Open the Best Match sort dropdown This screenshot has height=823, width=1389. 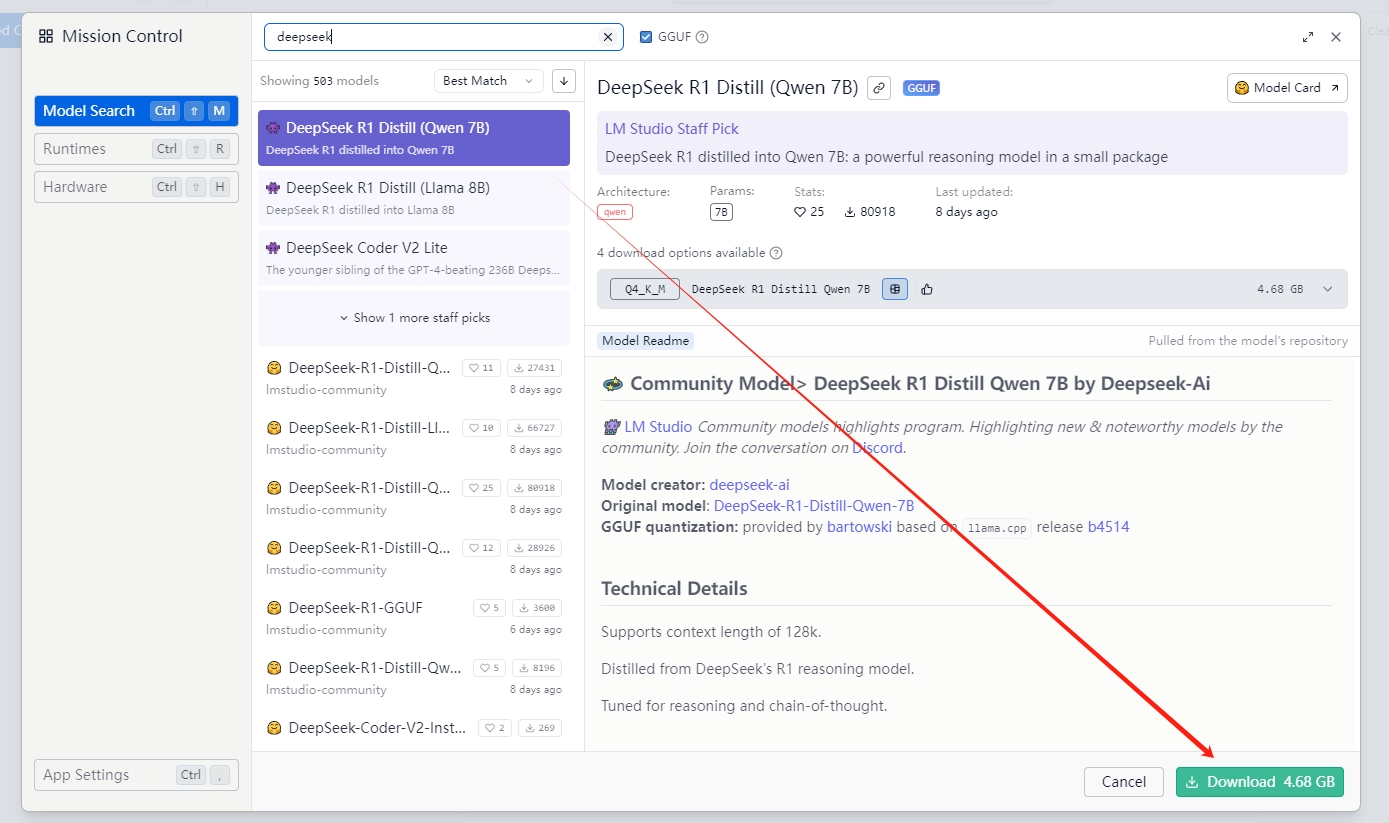pos(489,81)
